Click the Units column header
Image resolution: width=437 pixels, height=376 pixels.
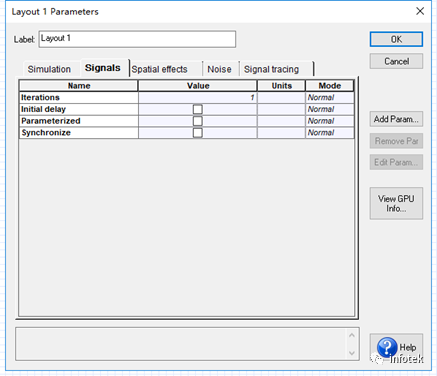281,86
